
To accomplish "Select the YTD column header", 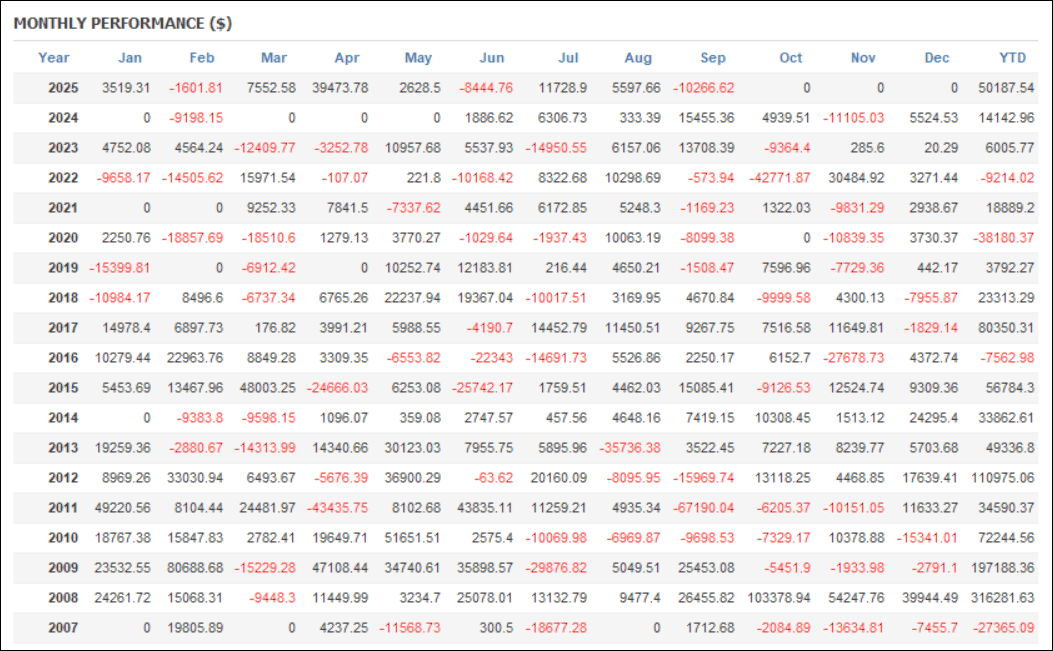I will coord(1013,58).
